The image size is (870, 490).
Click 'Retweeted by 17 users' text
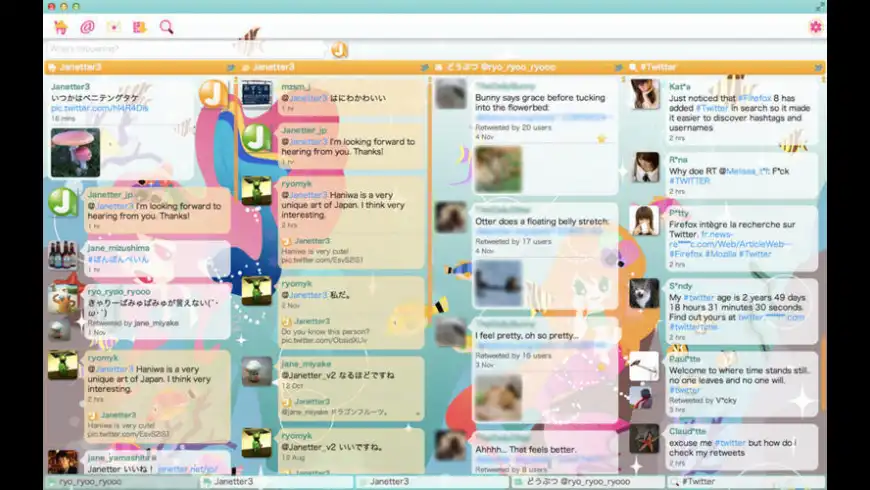pyautogui.click(x=513, y=242)
